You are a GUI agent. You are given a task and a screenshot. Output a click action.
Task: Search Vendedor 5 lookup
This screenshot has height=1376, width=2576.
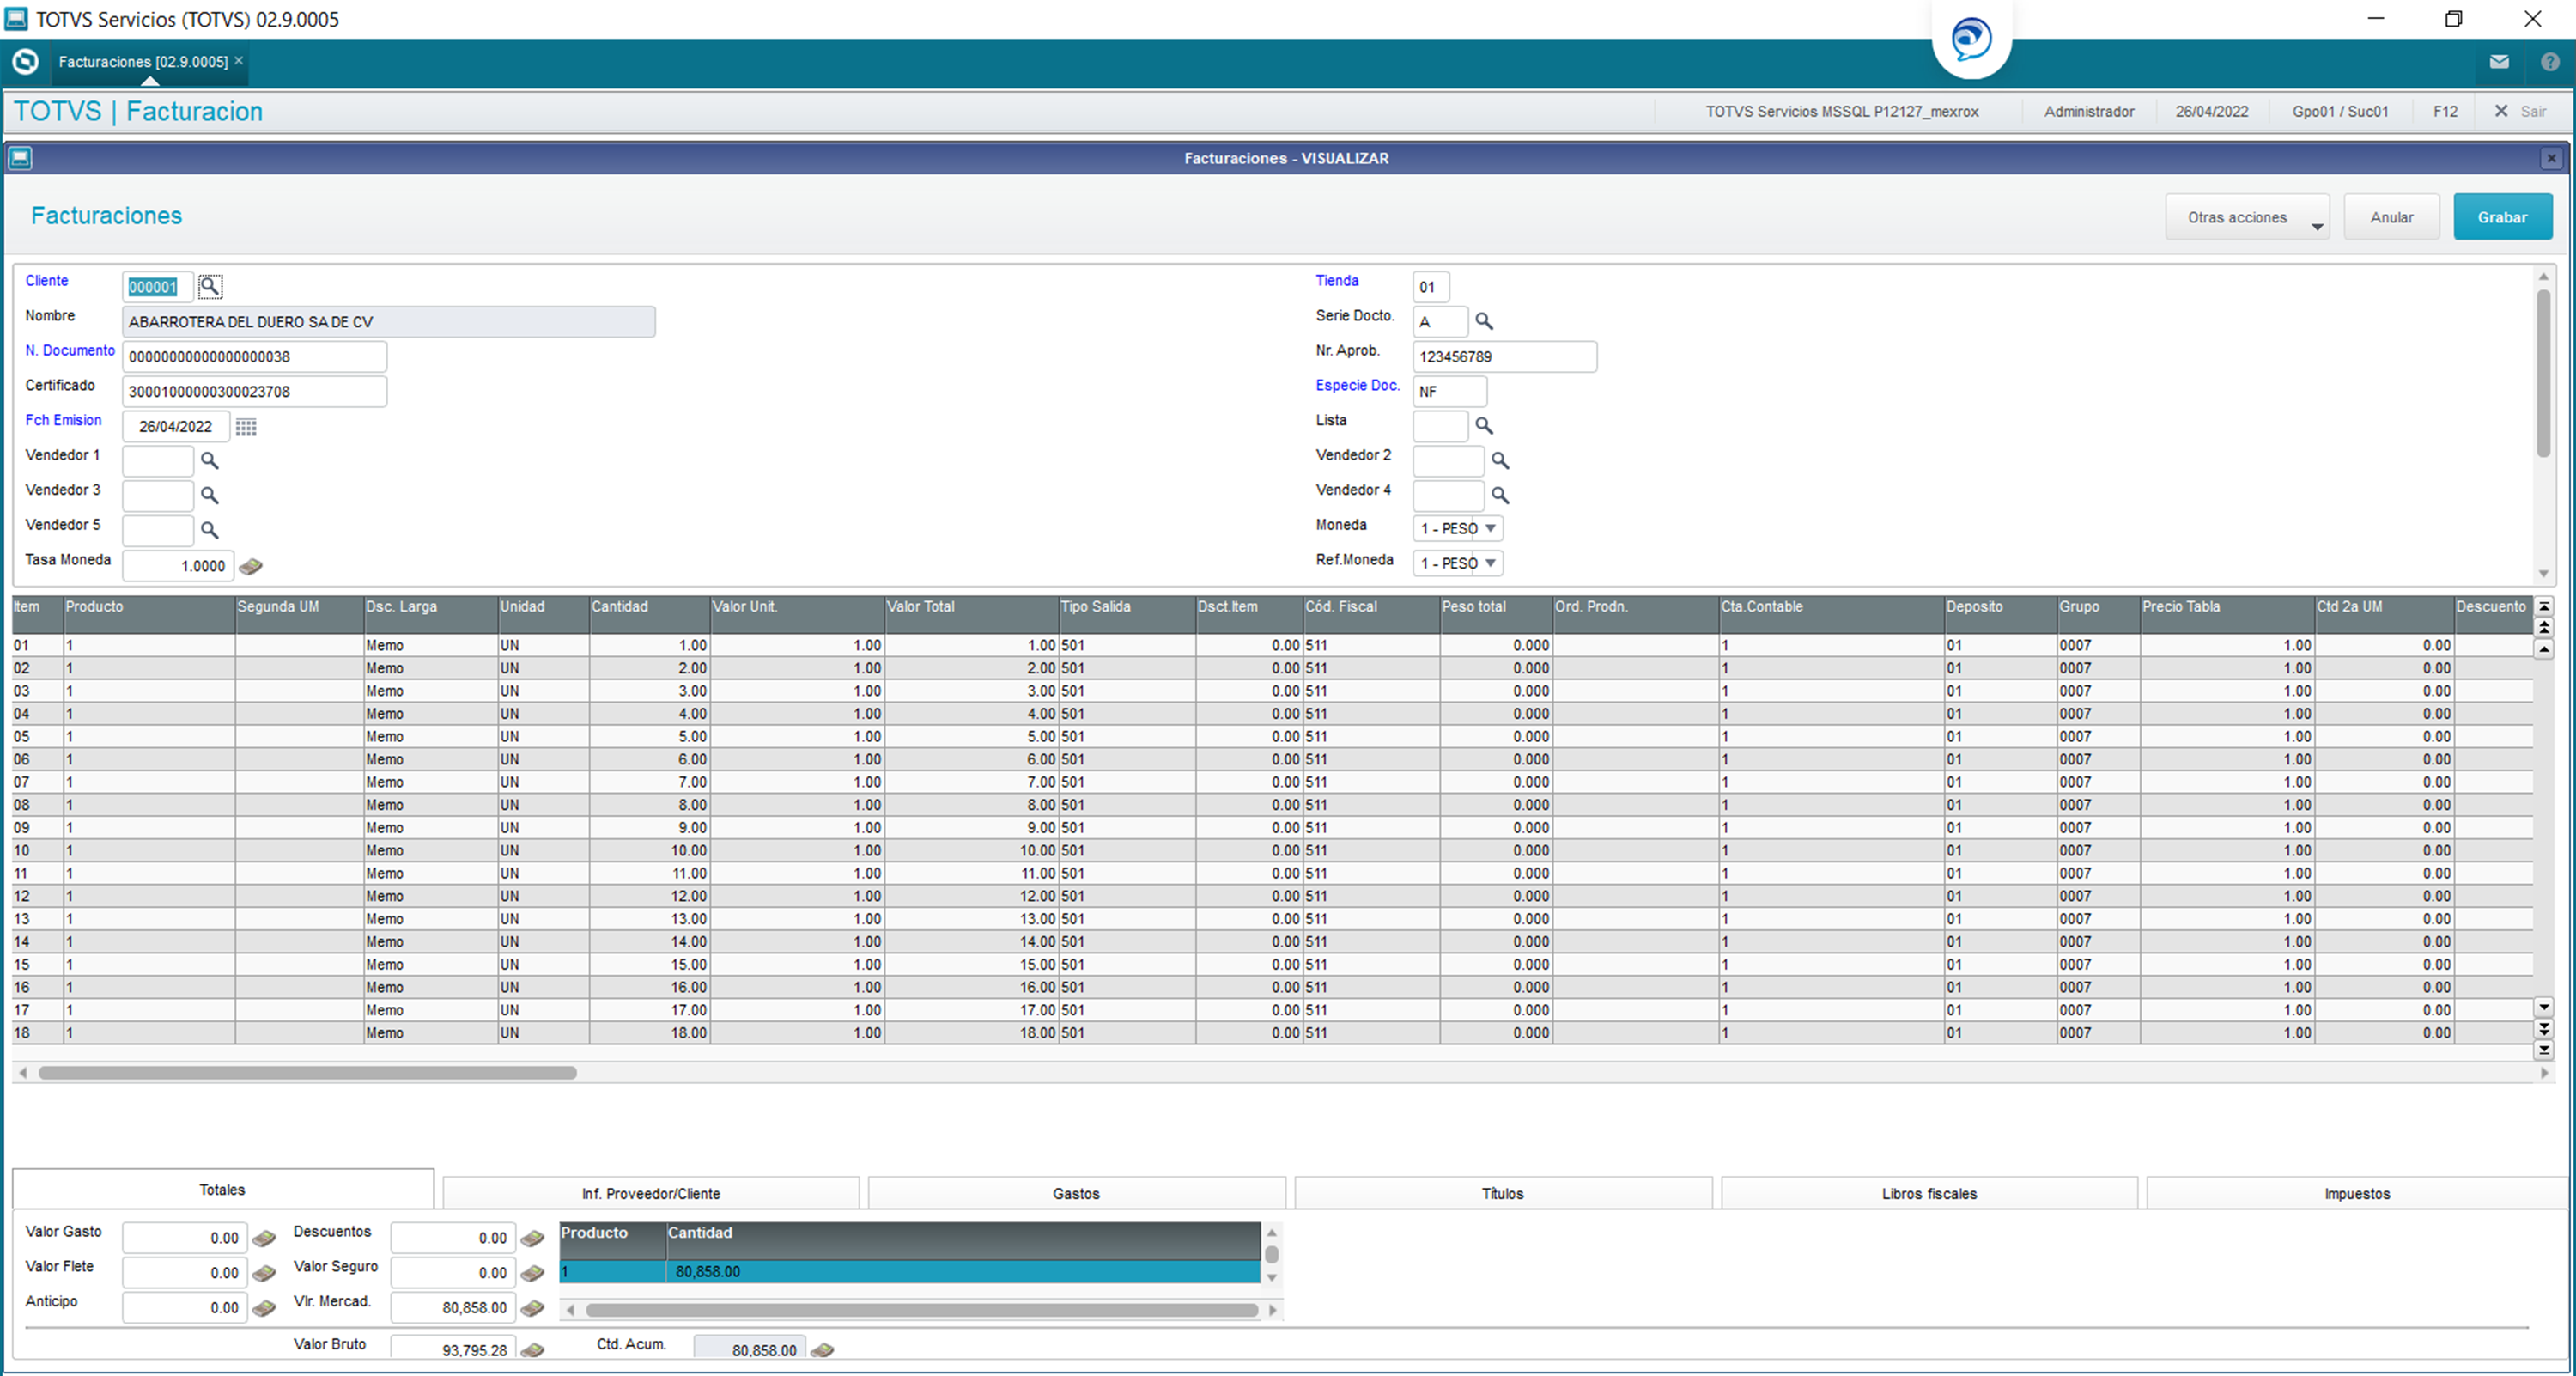point(209,531)
